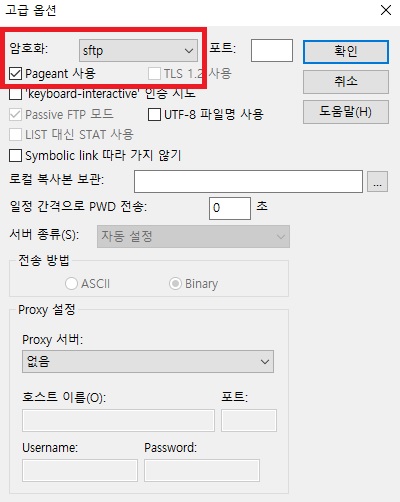Check UTF-8 파일명 사용 option
Viewport: 400px width, 502px height.
coord(154,114)
